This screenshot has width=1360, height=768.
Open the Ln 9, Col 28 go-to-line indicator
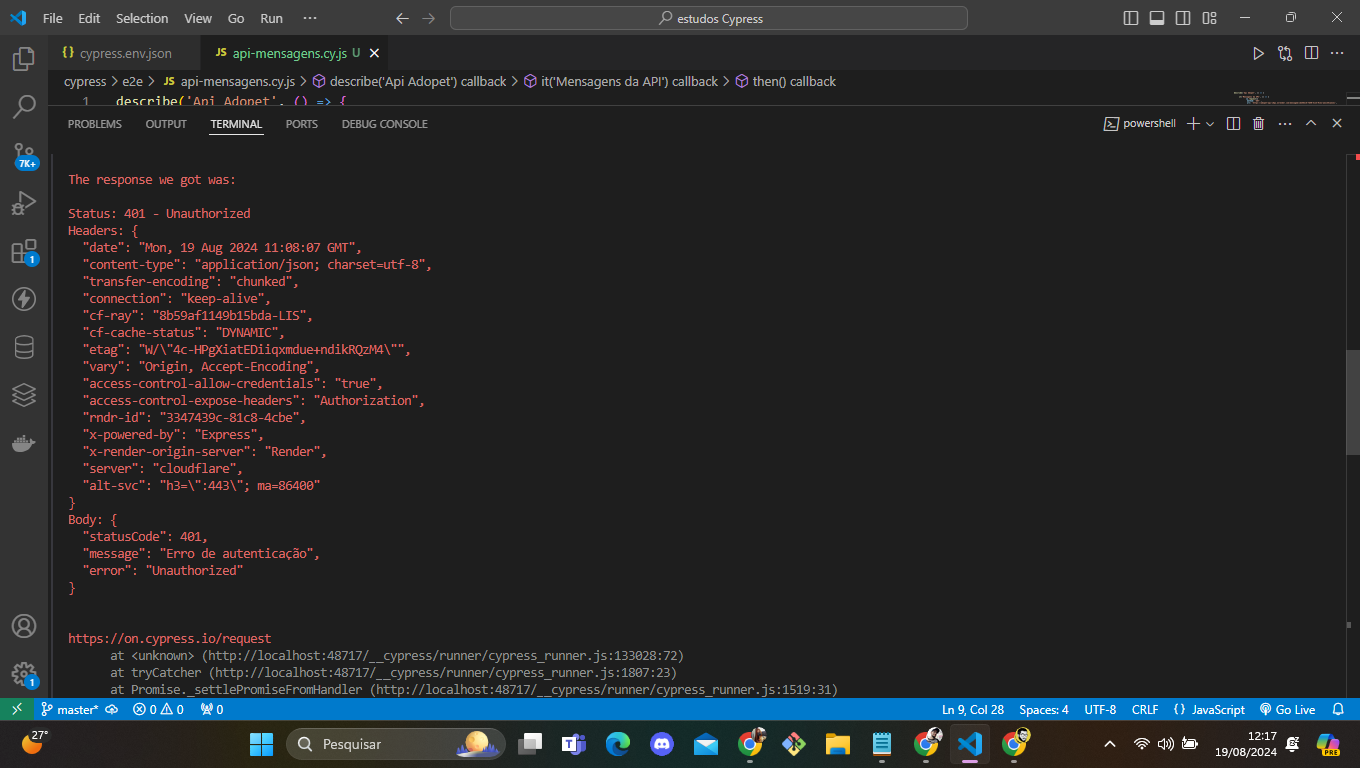973,709
